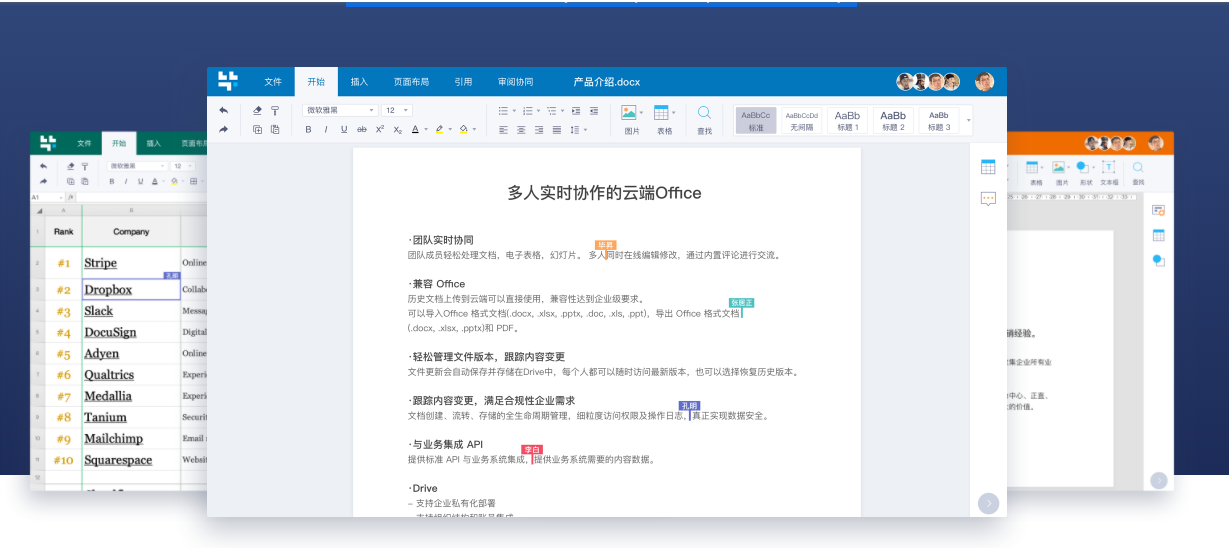1229x548 pixels.
Task: Click cell name box A1 in spreadsheet window
Action: pyautogui.click(x=47, y=197)
